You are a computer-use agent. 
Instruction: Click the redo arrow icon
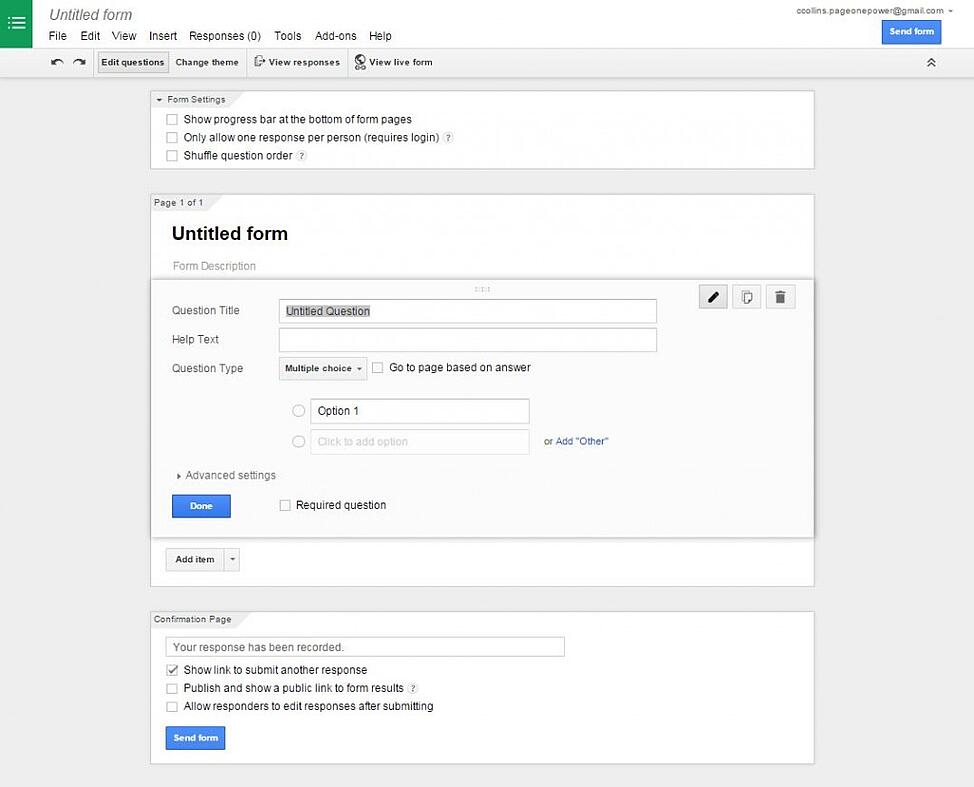(79, 61)
